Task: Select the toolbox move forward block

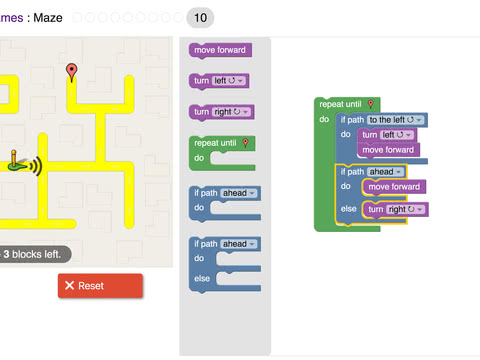Action: 220,50
